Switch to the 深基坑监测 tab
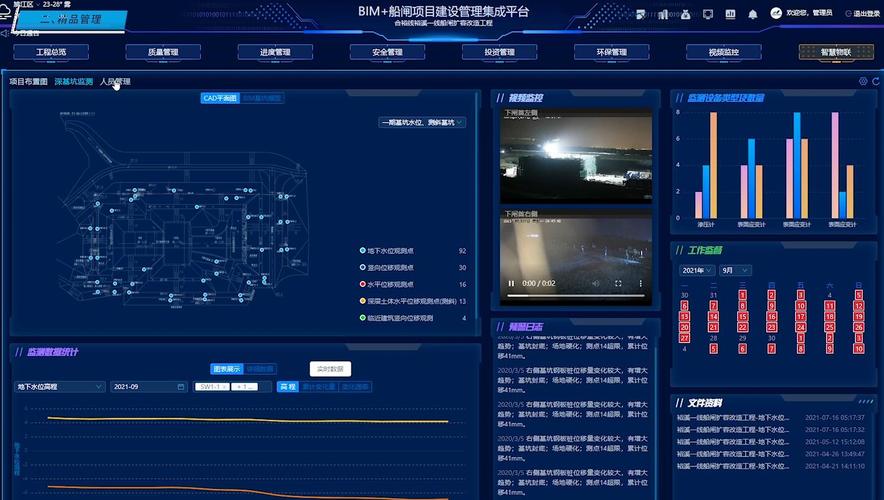The width and height of the screenshot is (884, 500). click(x=74, y=82)
